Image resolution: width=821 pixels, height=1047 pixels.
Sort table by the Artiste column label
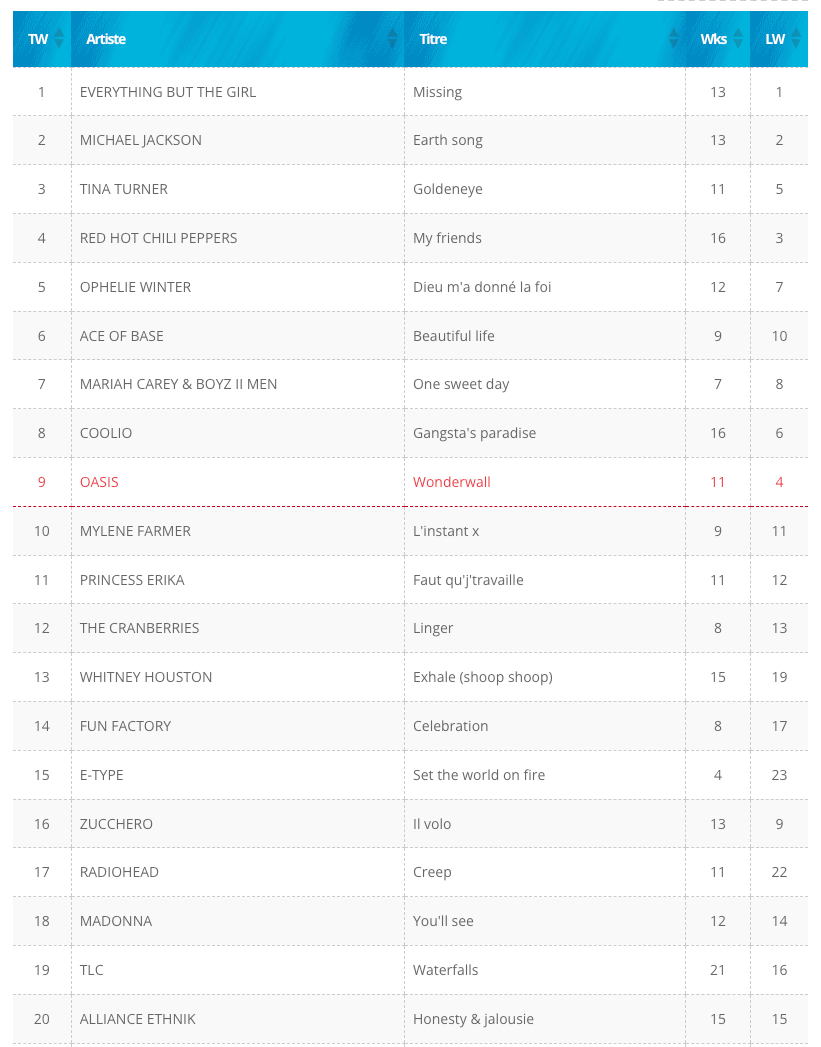(x=106, y=39)
